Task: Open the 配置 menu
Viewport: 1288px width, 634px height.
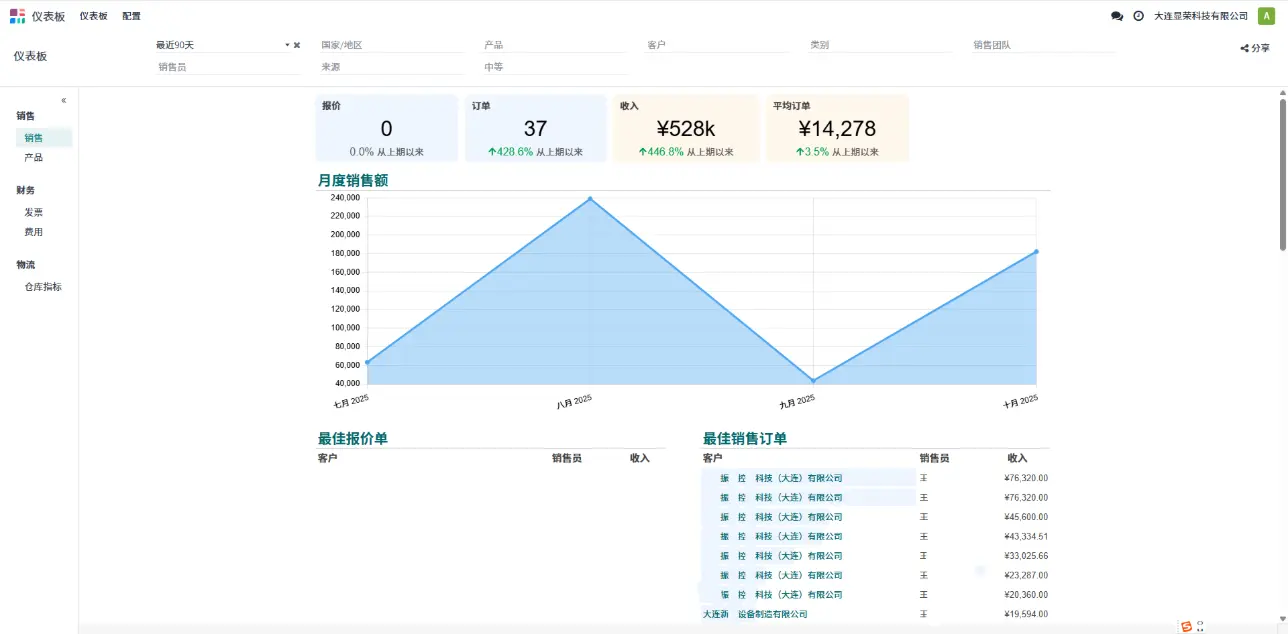Action: click(x=131, y=16)
